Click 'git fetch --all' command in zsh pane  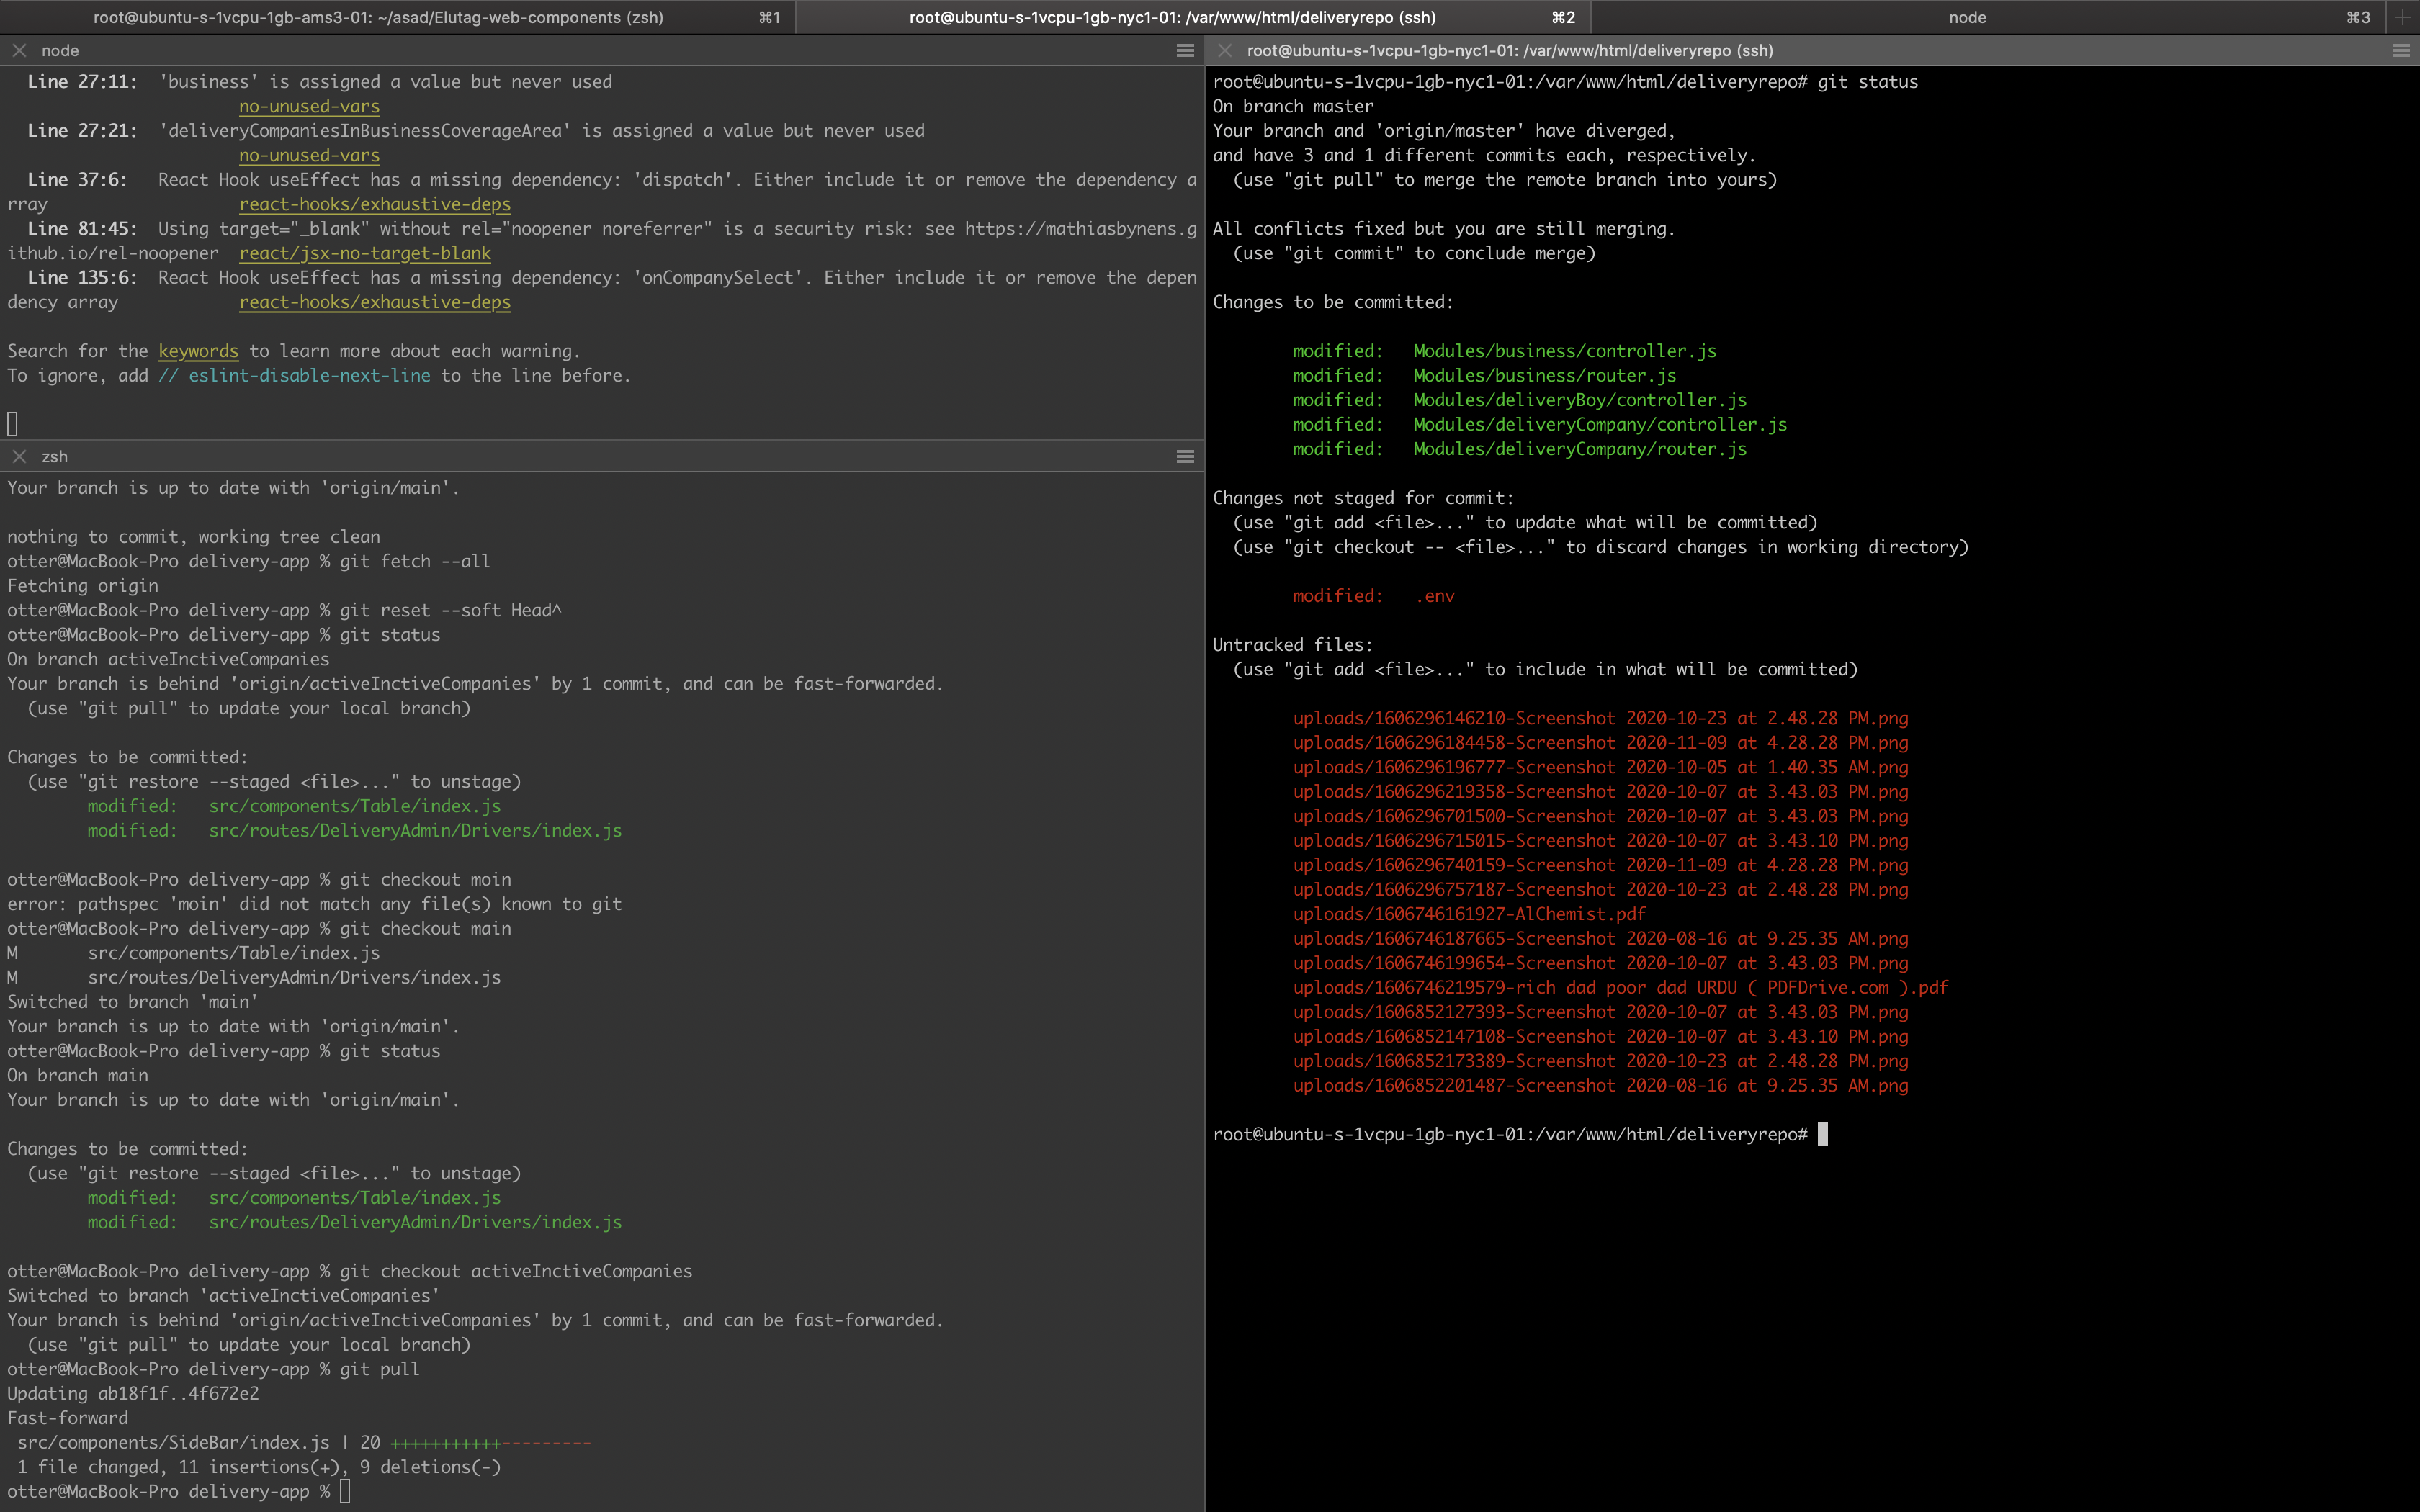(415, 561)
